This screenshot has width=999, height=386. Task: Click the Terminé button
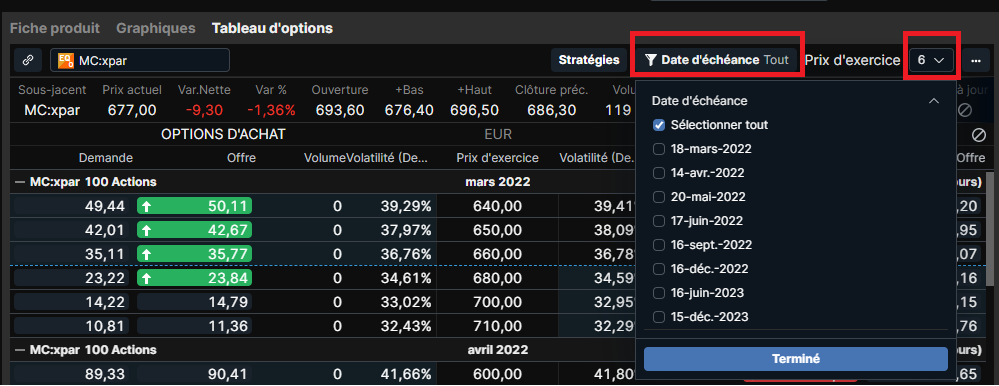796,359
